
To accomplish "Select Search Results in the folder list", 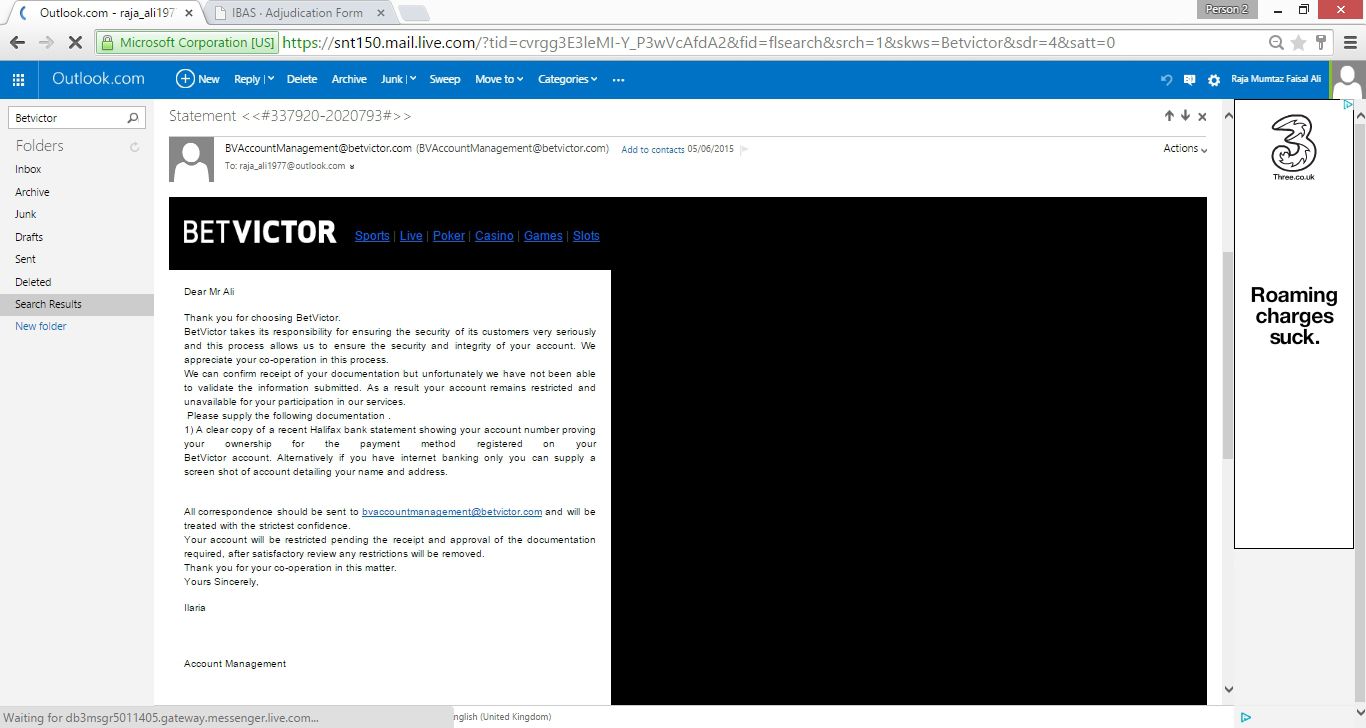I will tap(77, 304).
